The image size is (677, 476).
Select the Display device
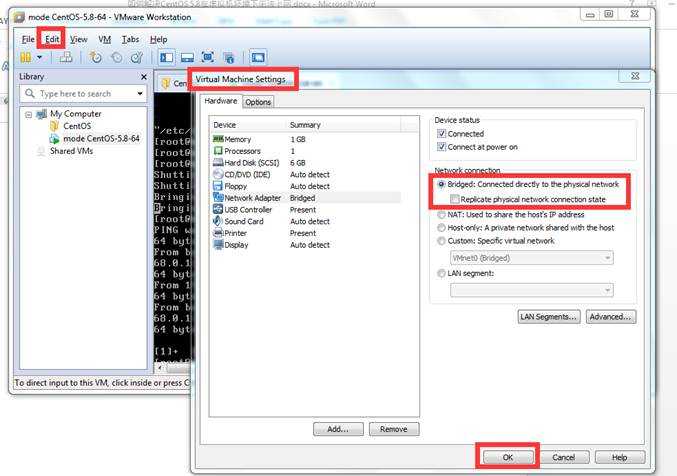[307, 244]
